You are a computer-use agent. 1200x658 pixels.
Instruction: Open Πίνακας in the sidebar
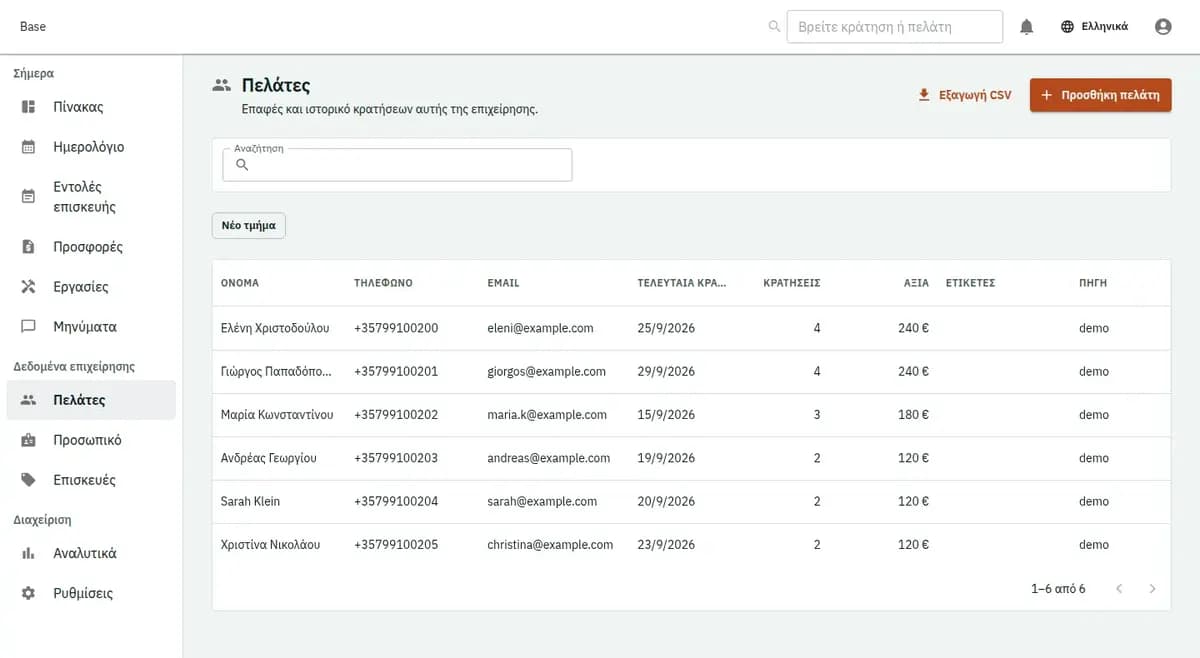91,107
